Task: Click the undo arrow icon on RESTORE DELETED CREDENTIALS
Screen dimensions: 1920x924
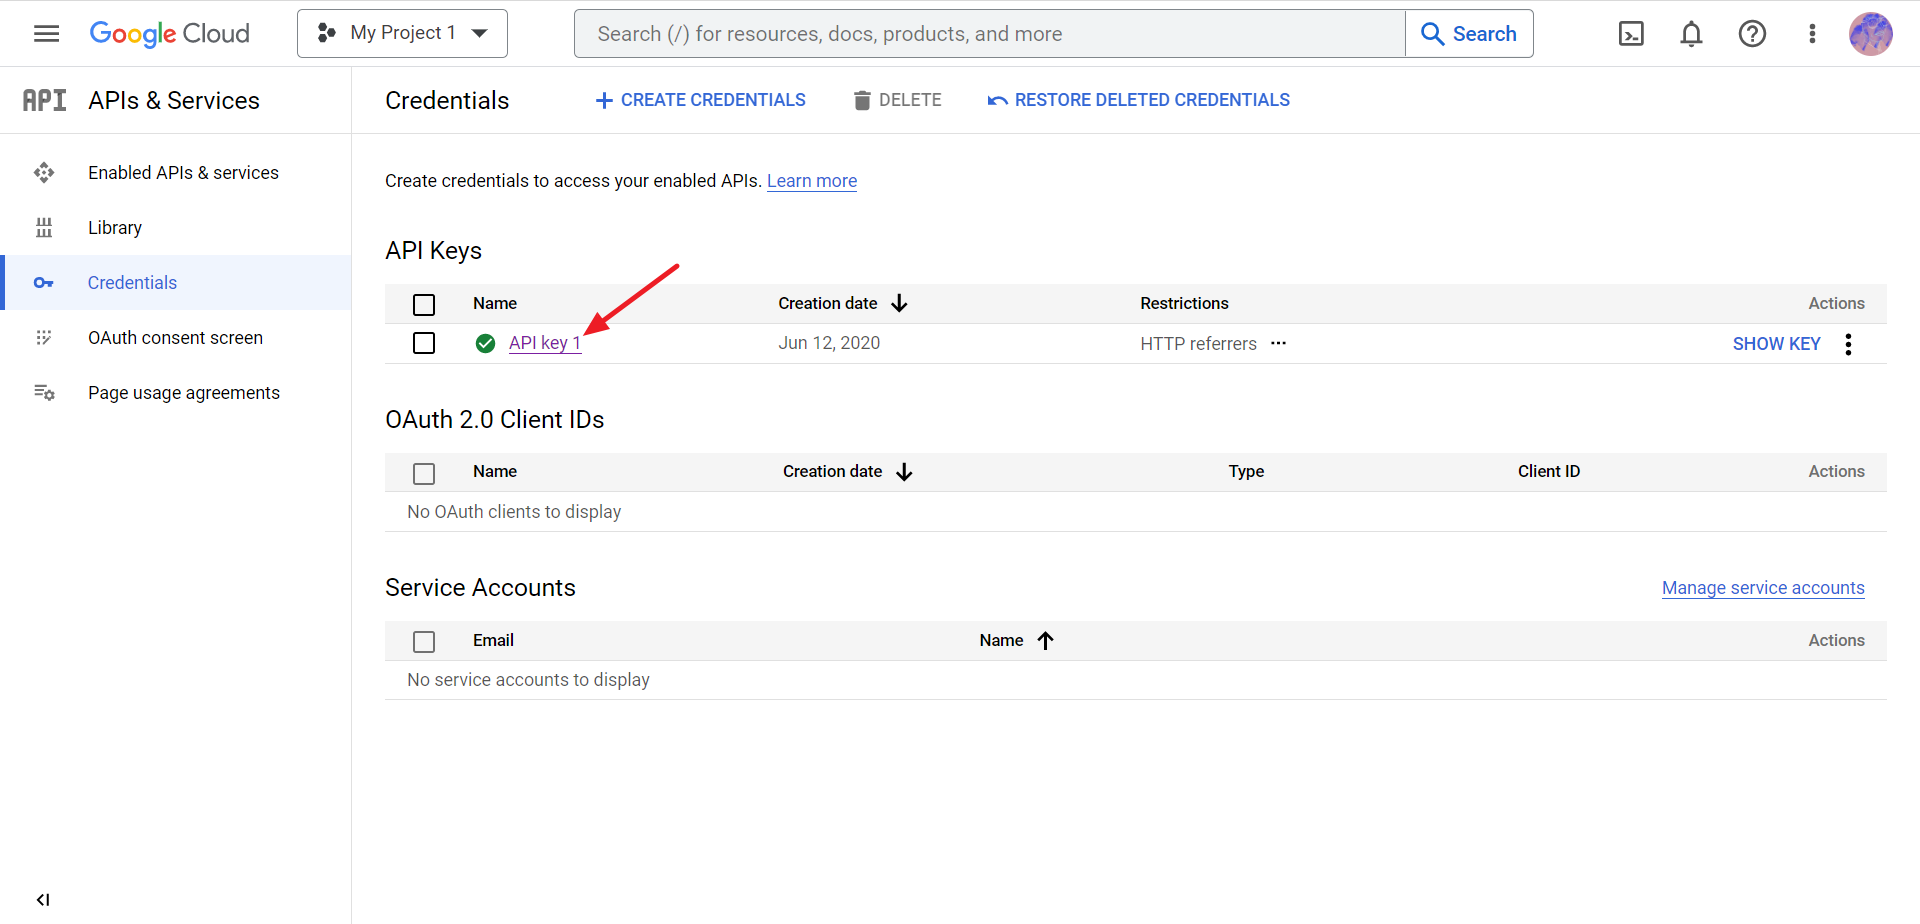Action: 997,100
